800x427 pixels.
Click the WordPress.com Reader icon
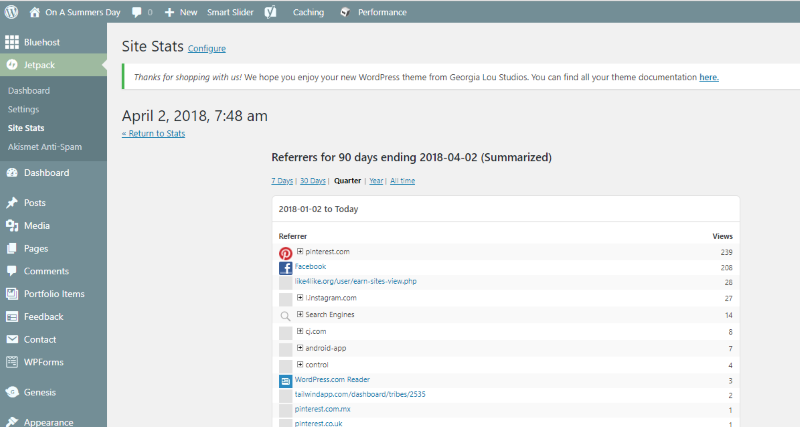coord(286,381)
